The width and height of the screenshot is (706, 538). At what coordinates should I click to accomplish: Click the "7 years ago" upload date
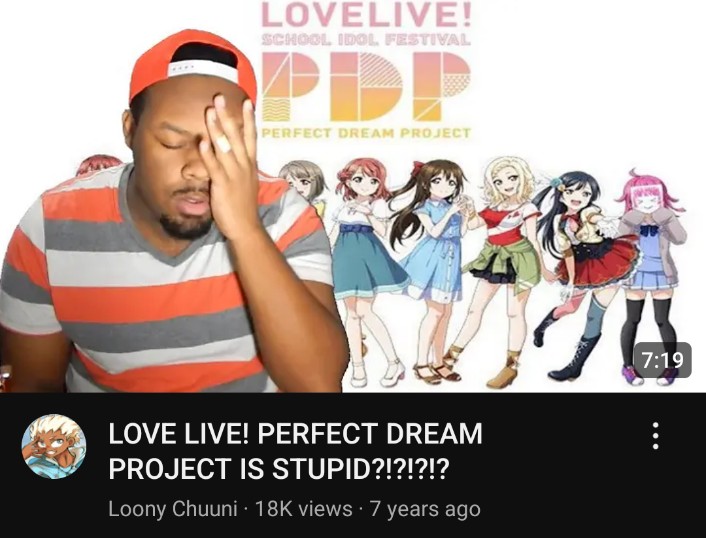tap(425, 509)
